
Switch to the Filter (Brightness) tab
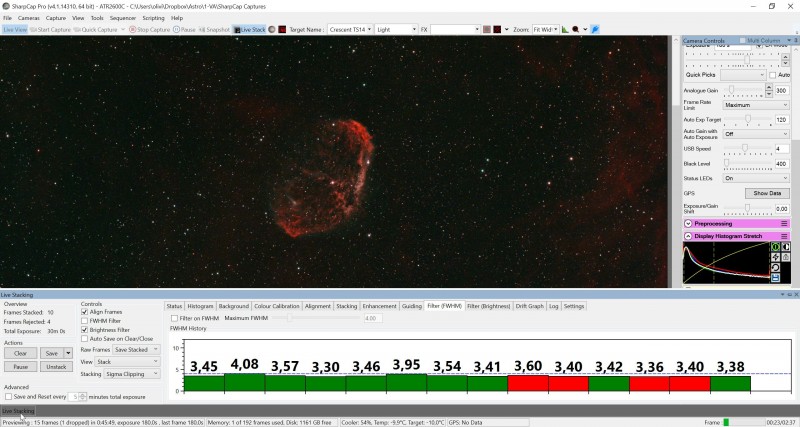[488, 306]
